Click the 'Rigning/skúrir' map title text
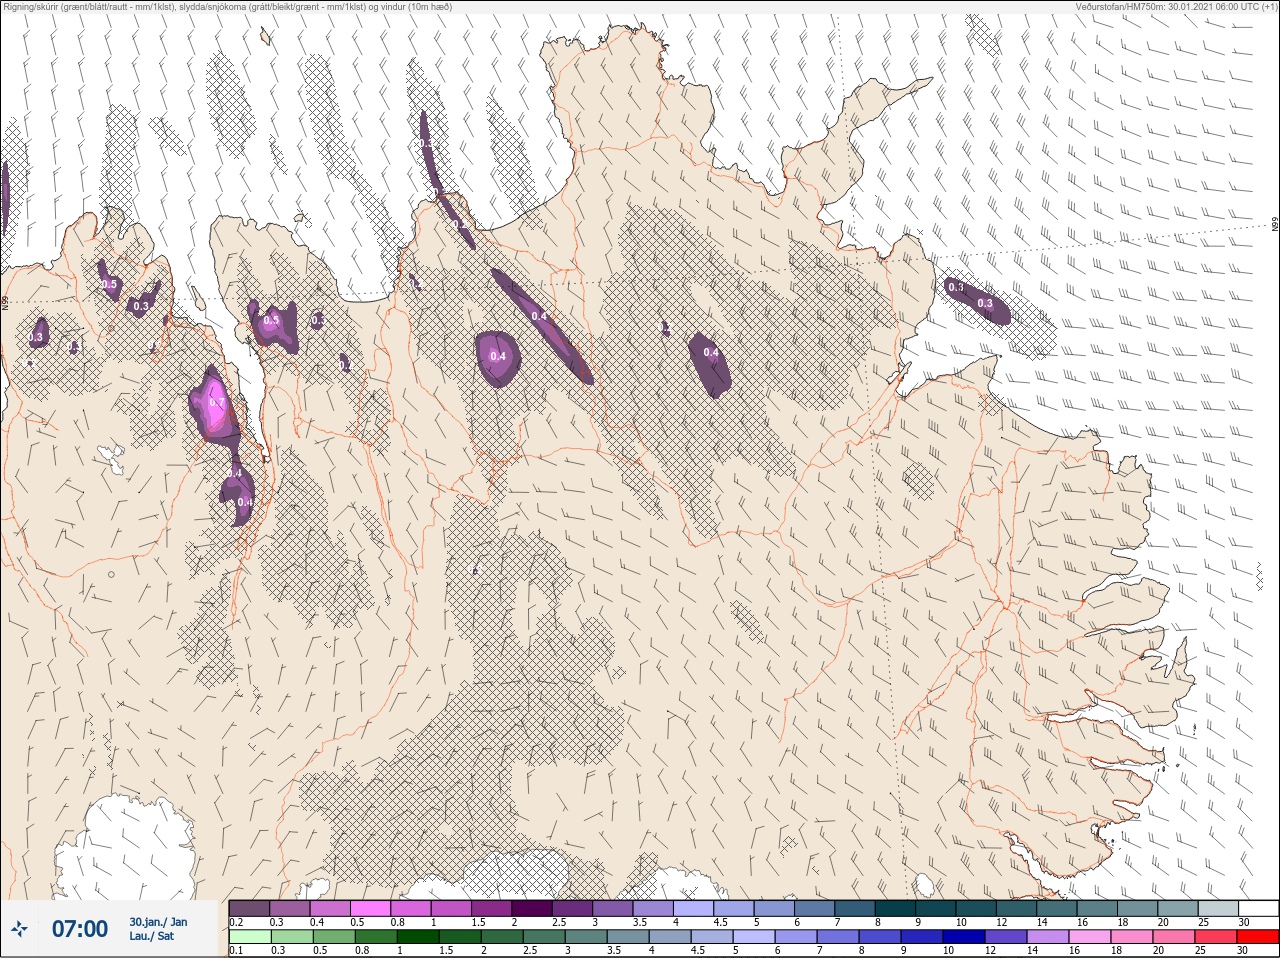The width and height of the screenshot is (1280, 958). (34, 7)
